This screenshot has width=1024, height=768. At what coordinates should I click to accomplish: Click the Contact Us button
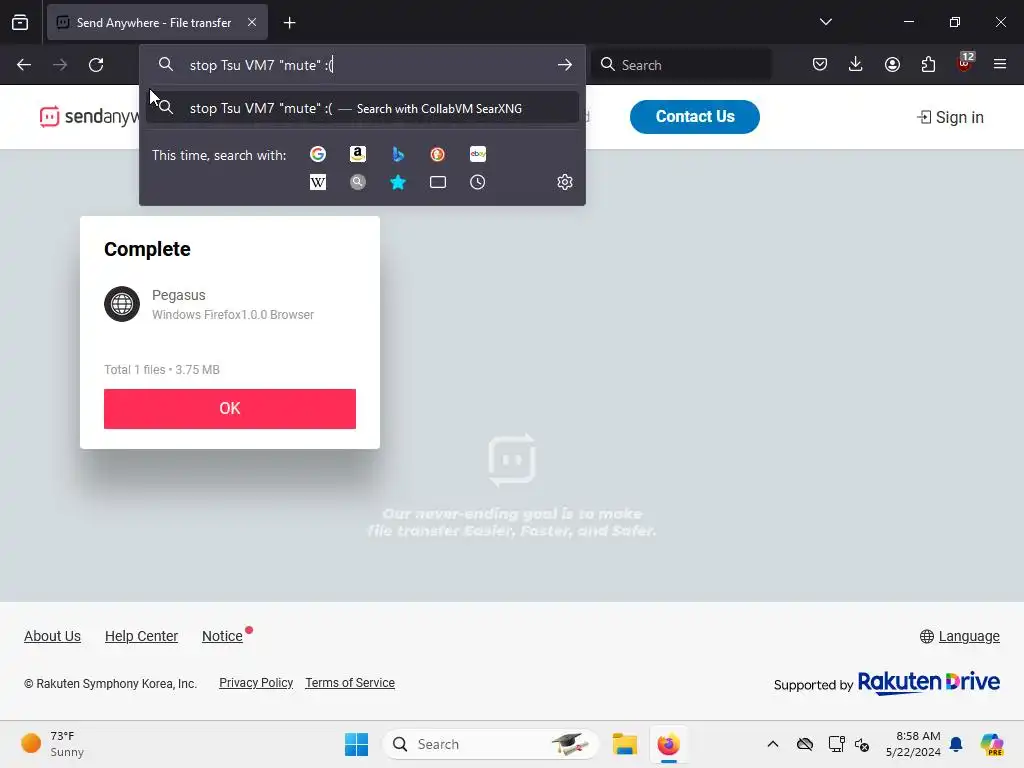[695, 117]
